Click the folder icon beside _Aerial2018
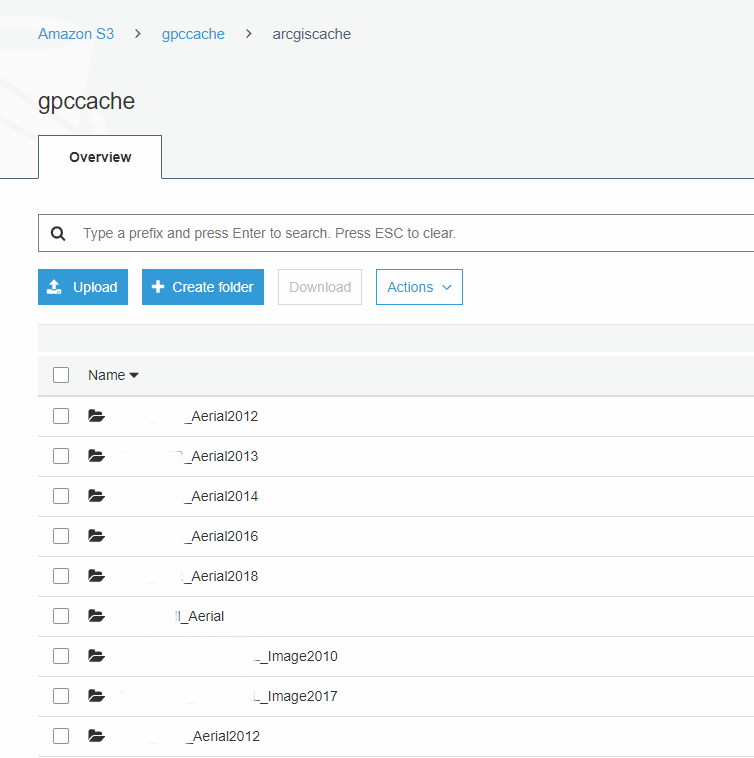Screen dimensions: 754x758 pyautogui.click(x=96, y=576)
